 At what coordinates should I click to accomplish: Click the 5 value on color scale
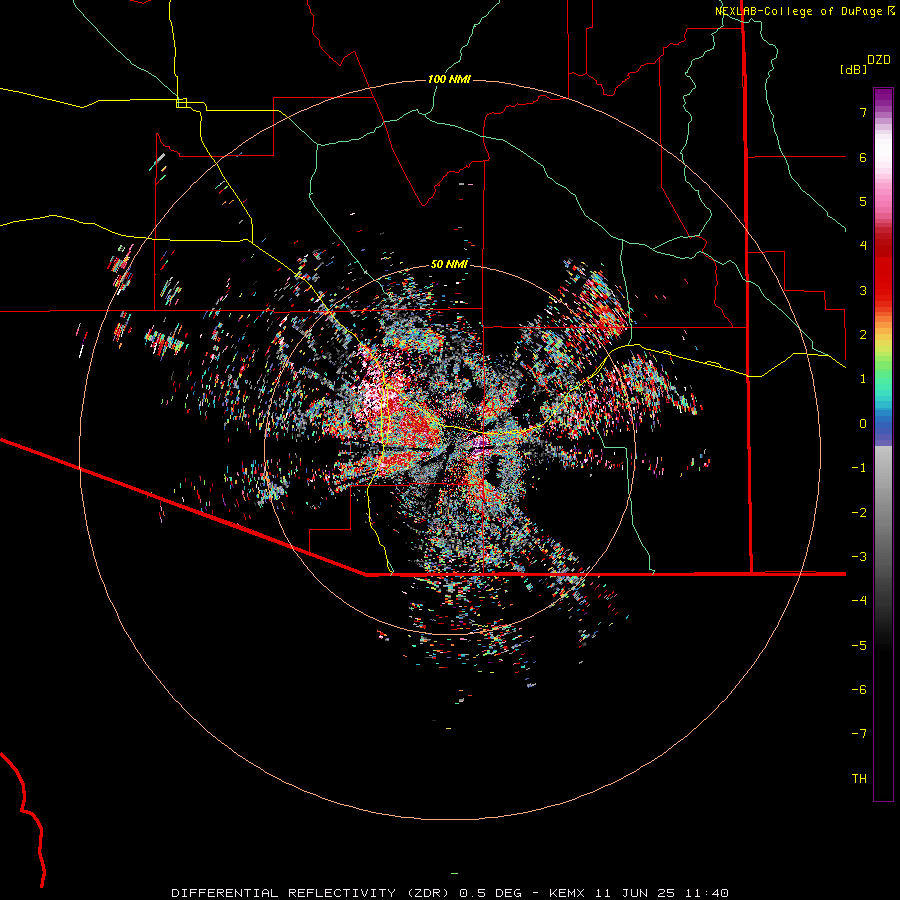(863, 201)
